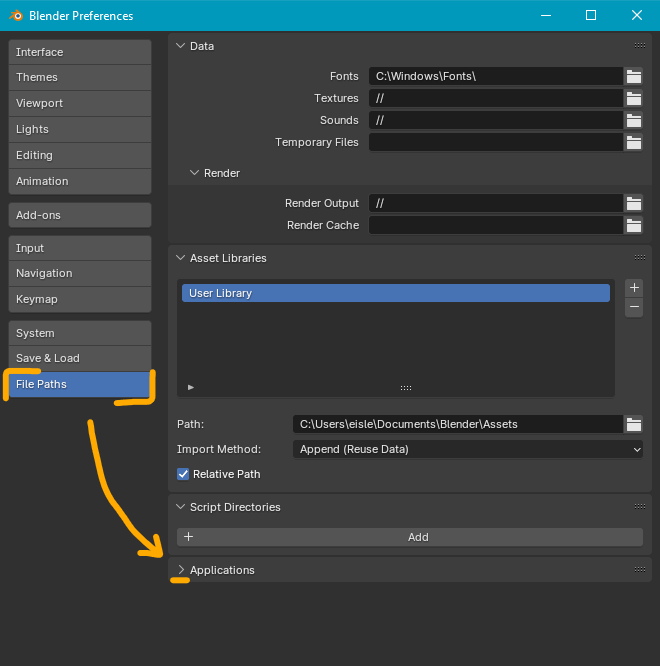Screen dimensions: 660x666
Task: Open the Editing preferences section
Action: click(80, 155)
